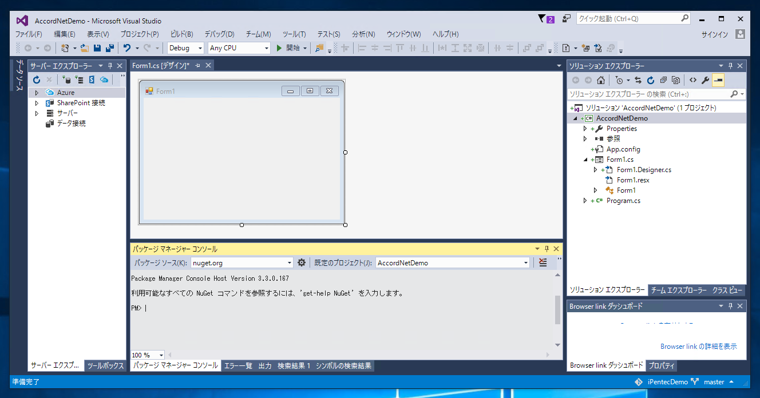Click the Save All icon
The height and width of the screenshot is (398, 760).
110,48
